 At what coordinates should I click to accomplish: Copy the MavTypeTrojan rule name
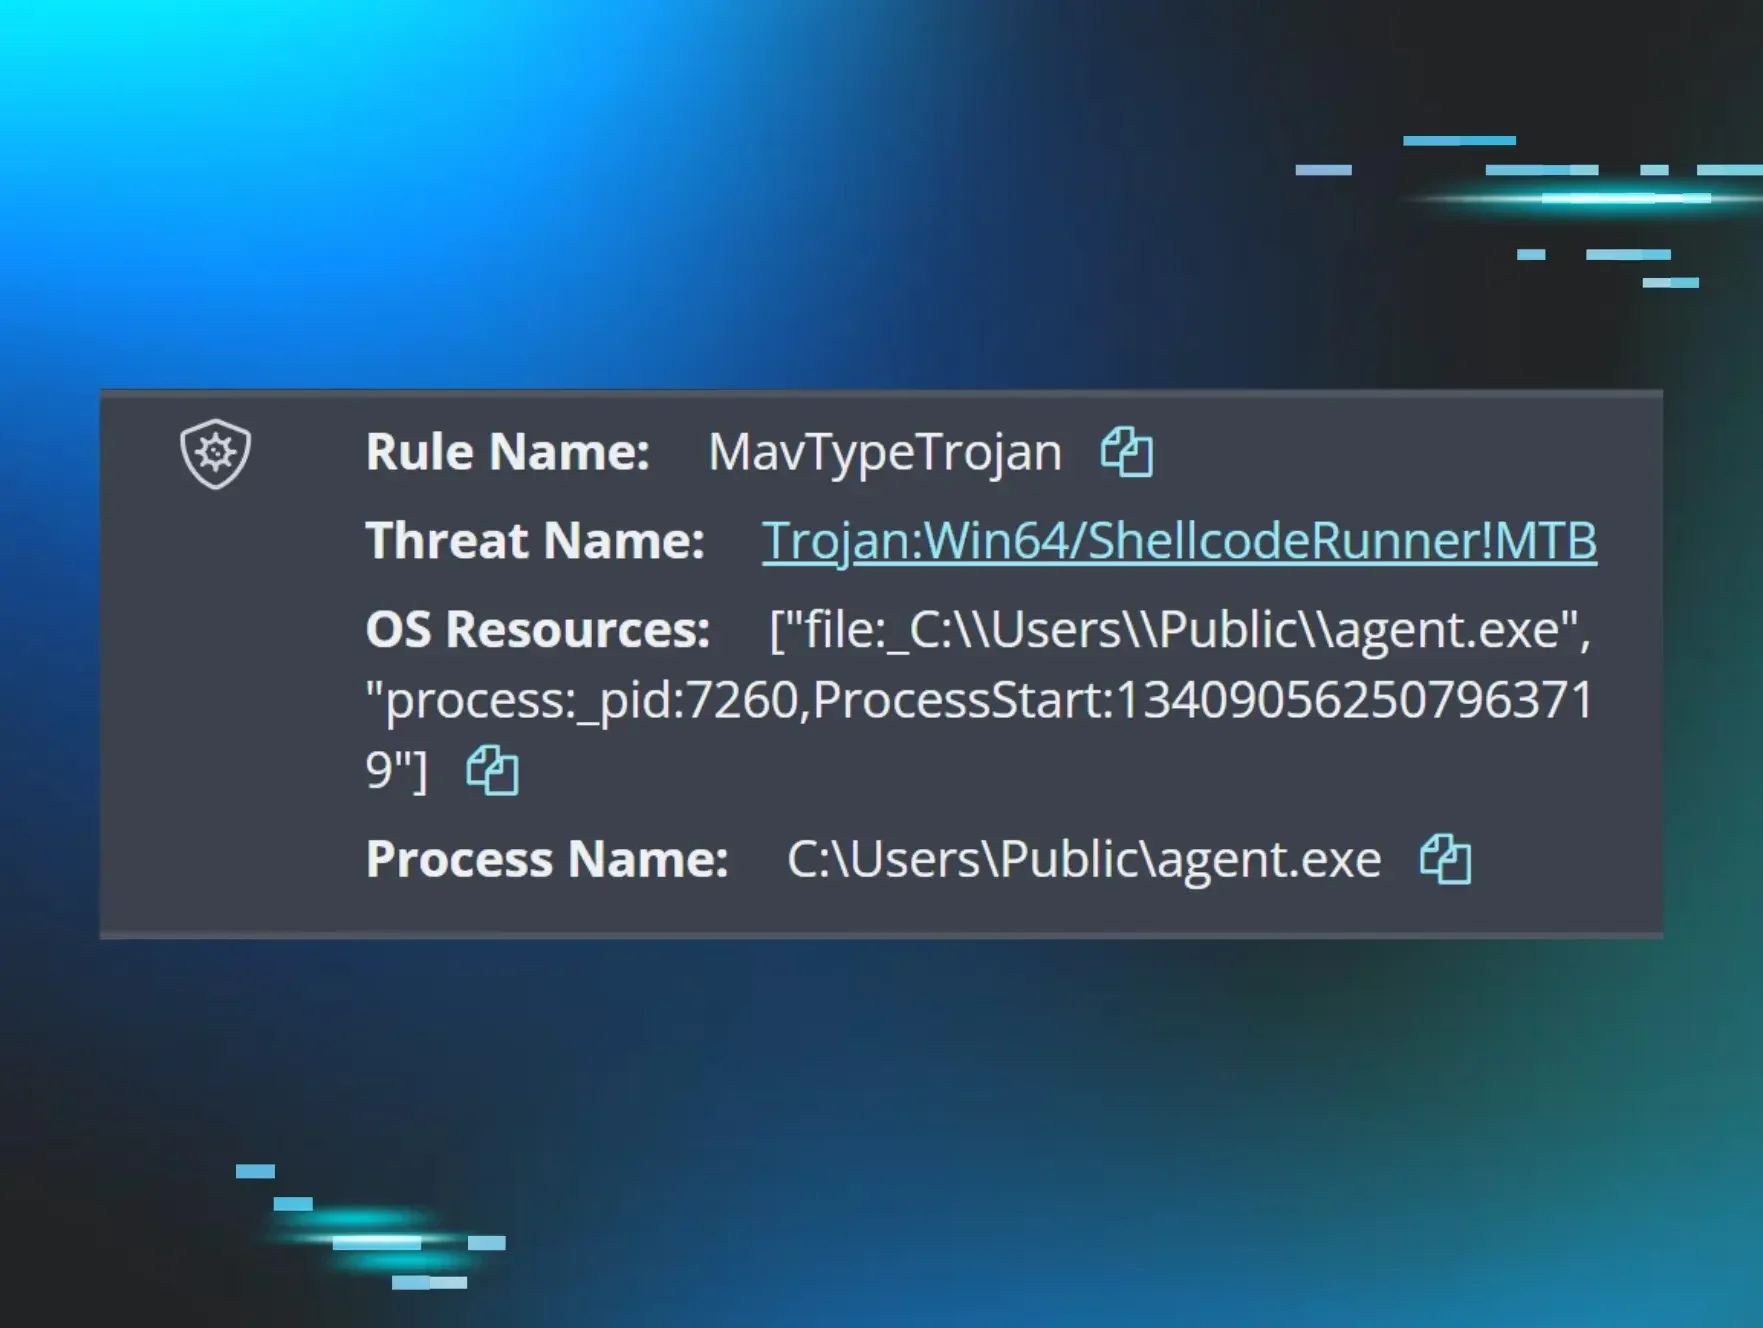tap(1126, 452)
